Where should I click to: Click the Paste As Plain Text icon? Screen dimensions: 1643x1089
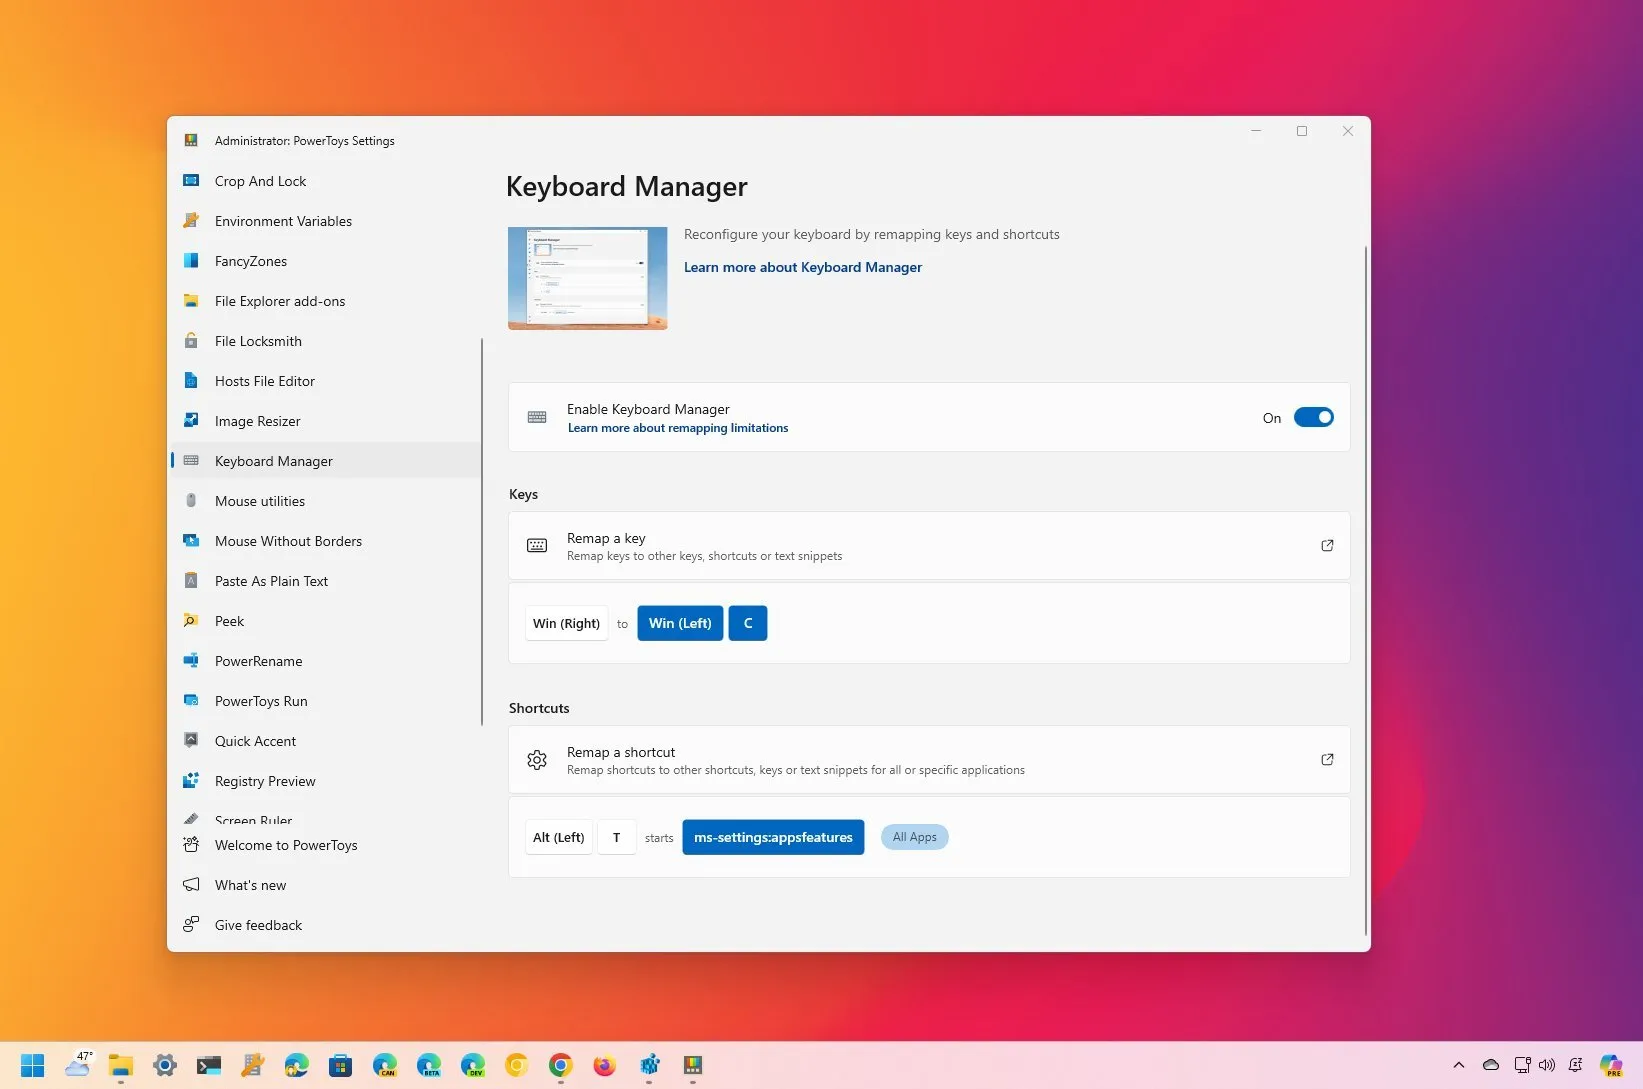191,581
